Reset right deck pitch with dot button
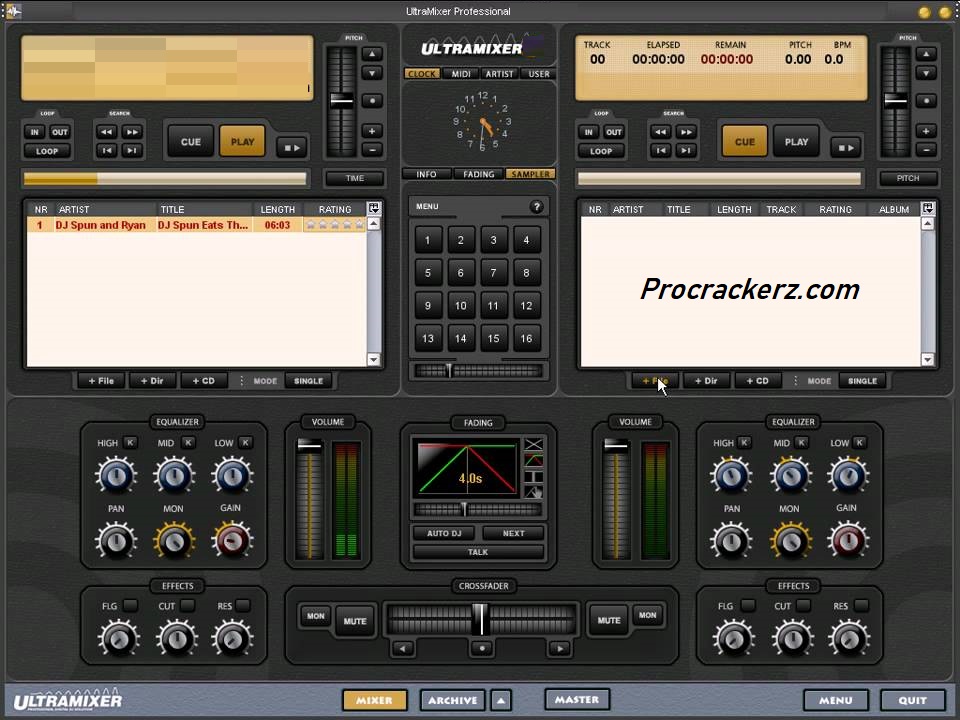Screen dimensions: 960x720 926,100
